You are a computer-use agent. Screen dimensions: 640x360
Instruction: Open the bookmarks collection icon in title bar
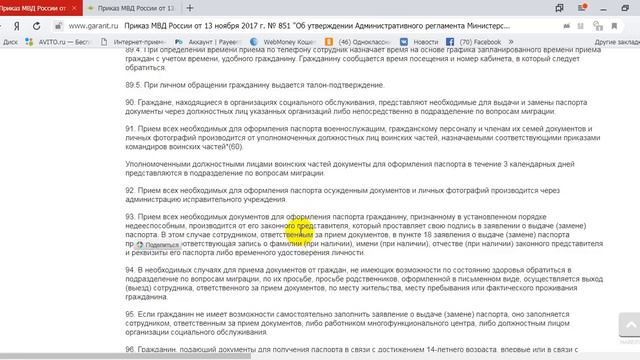click(559, 8)
